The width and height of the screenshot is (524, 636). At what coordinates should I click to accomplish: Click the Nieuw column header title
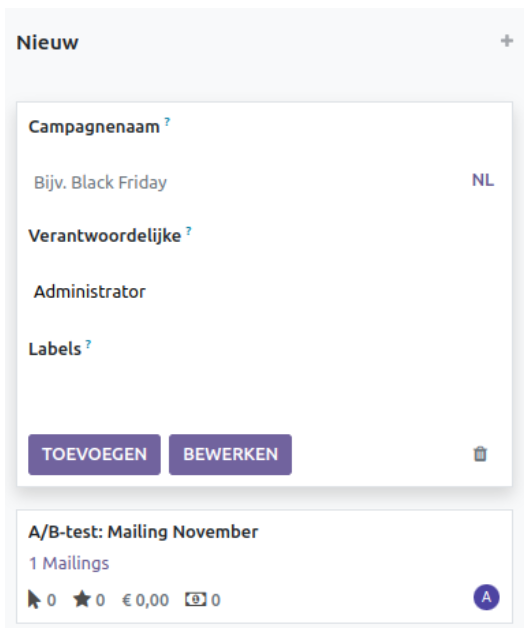pos(47,42)
